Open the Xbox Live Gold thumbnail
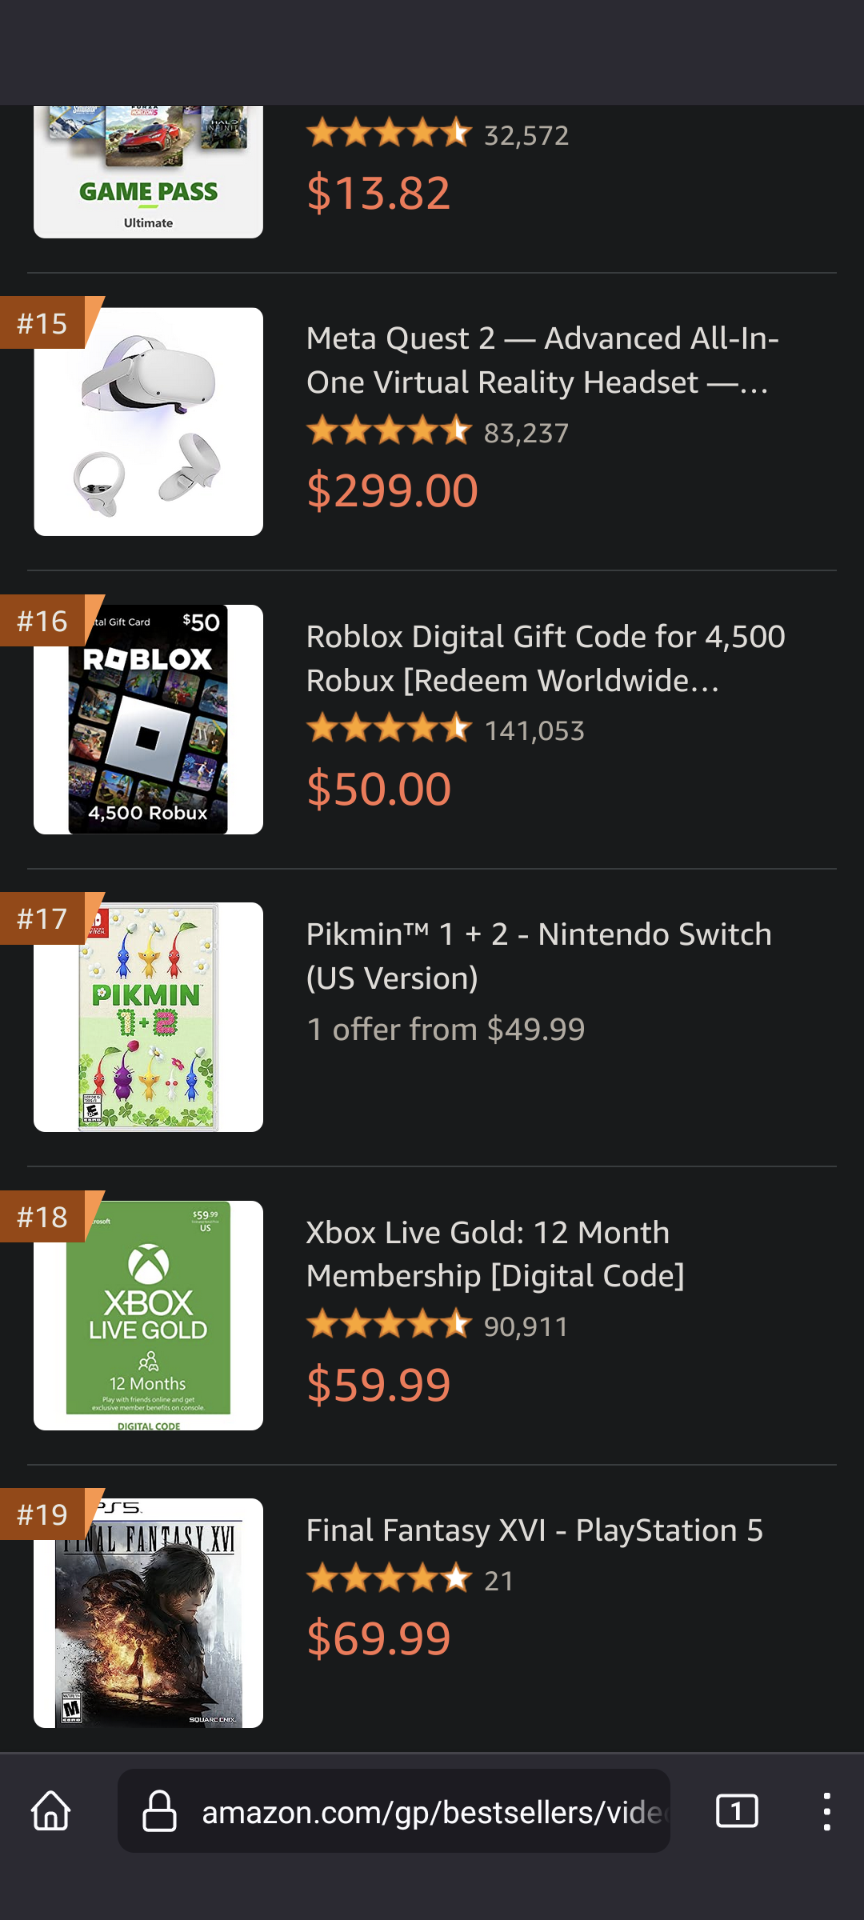864x1920 pixels. click(x=148, y=1315)
